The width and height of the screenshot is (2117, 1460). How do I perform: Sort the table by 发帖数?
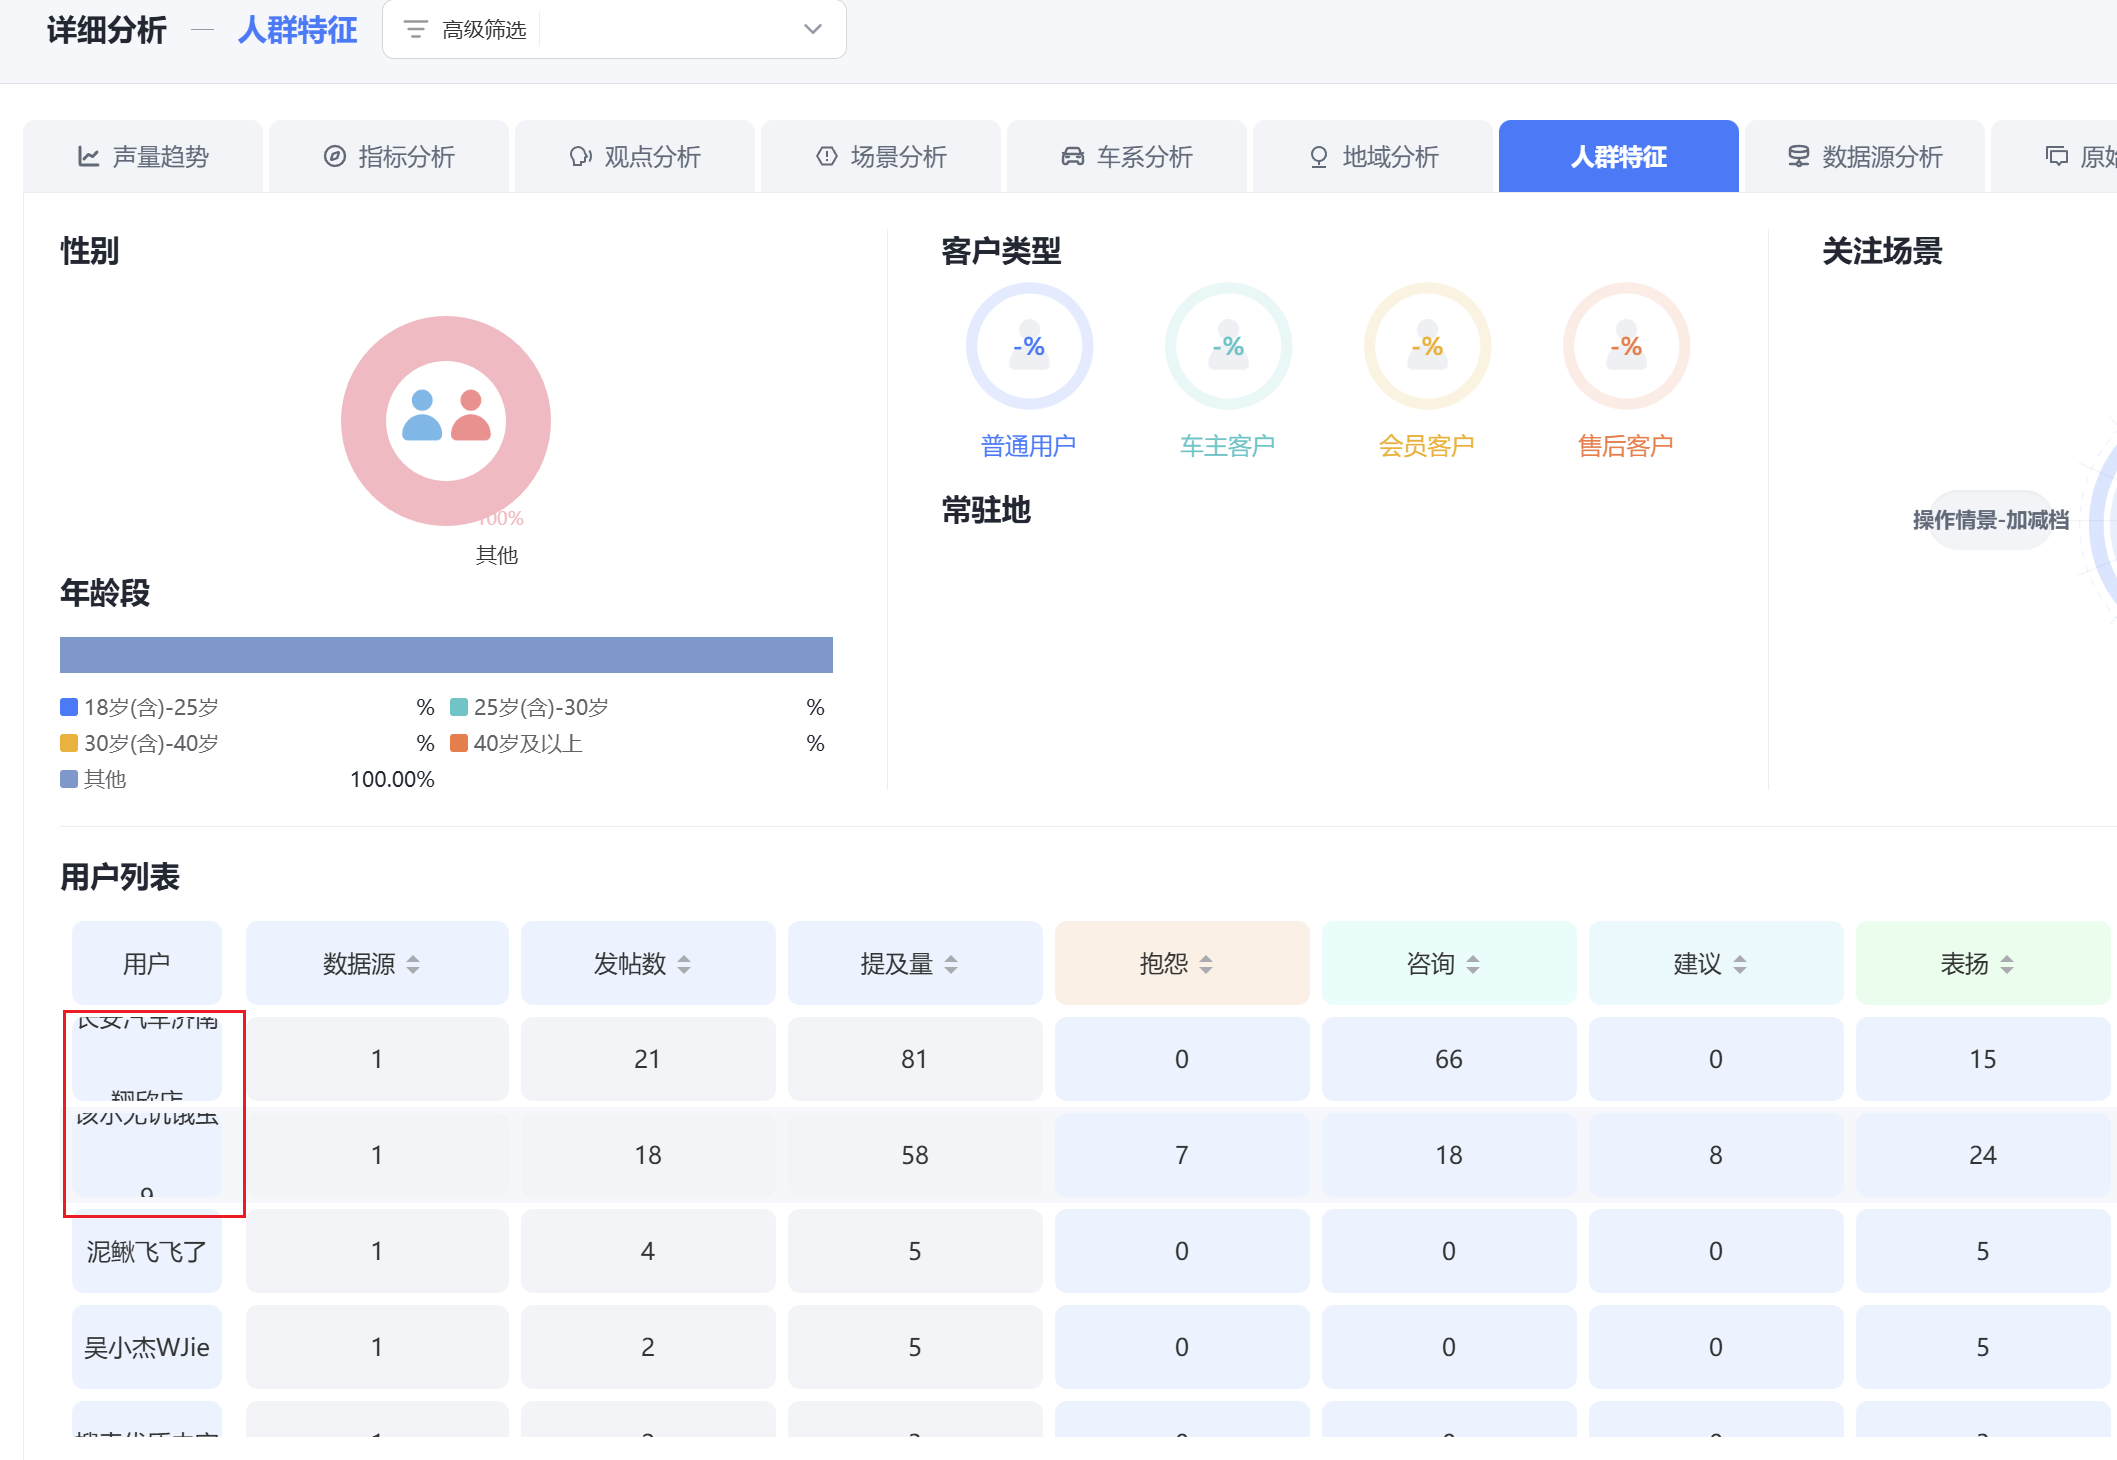point(684,964)
